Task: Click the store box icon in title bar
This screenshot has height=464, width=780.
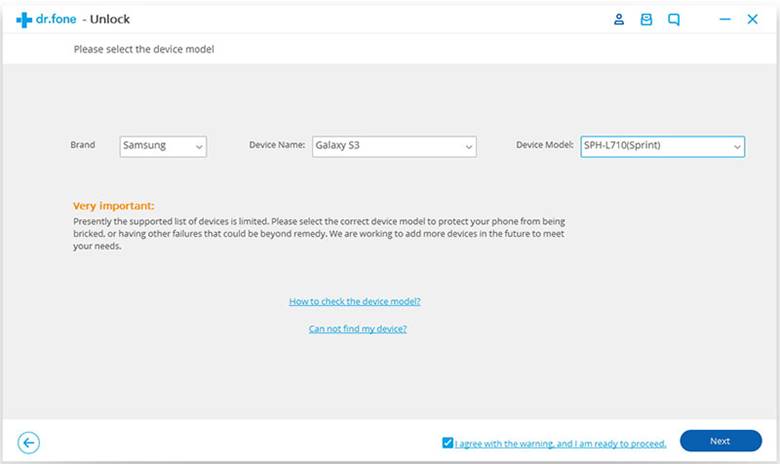Action: point(646,19)
